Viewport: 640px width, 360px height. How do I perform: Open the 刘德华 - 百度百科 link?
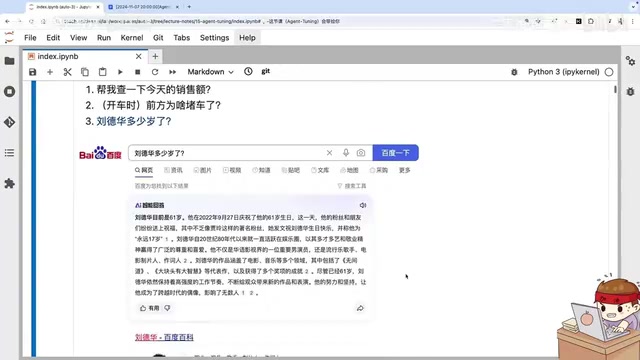coord(164,337)
